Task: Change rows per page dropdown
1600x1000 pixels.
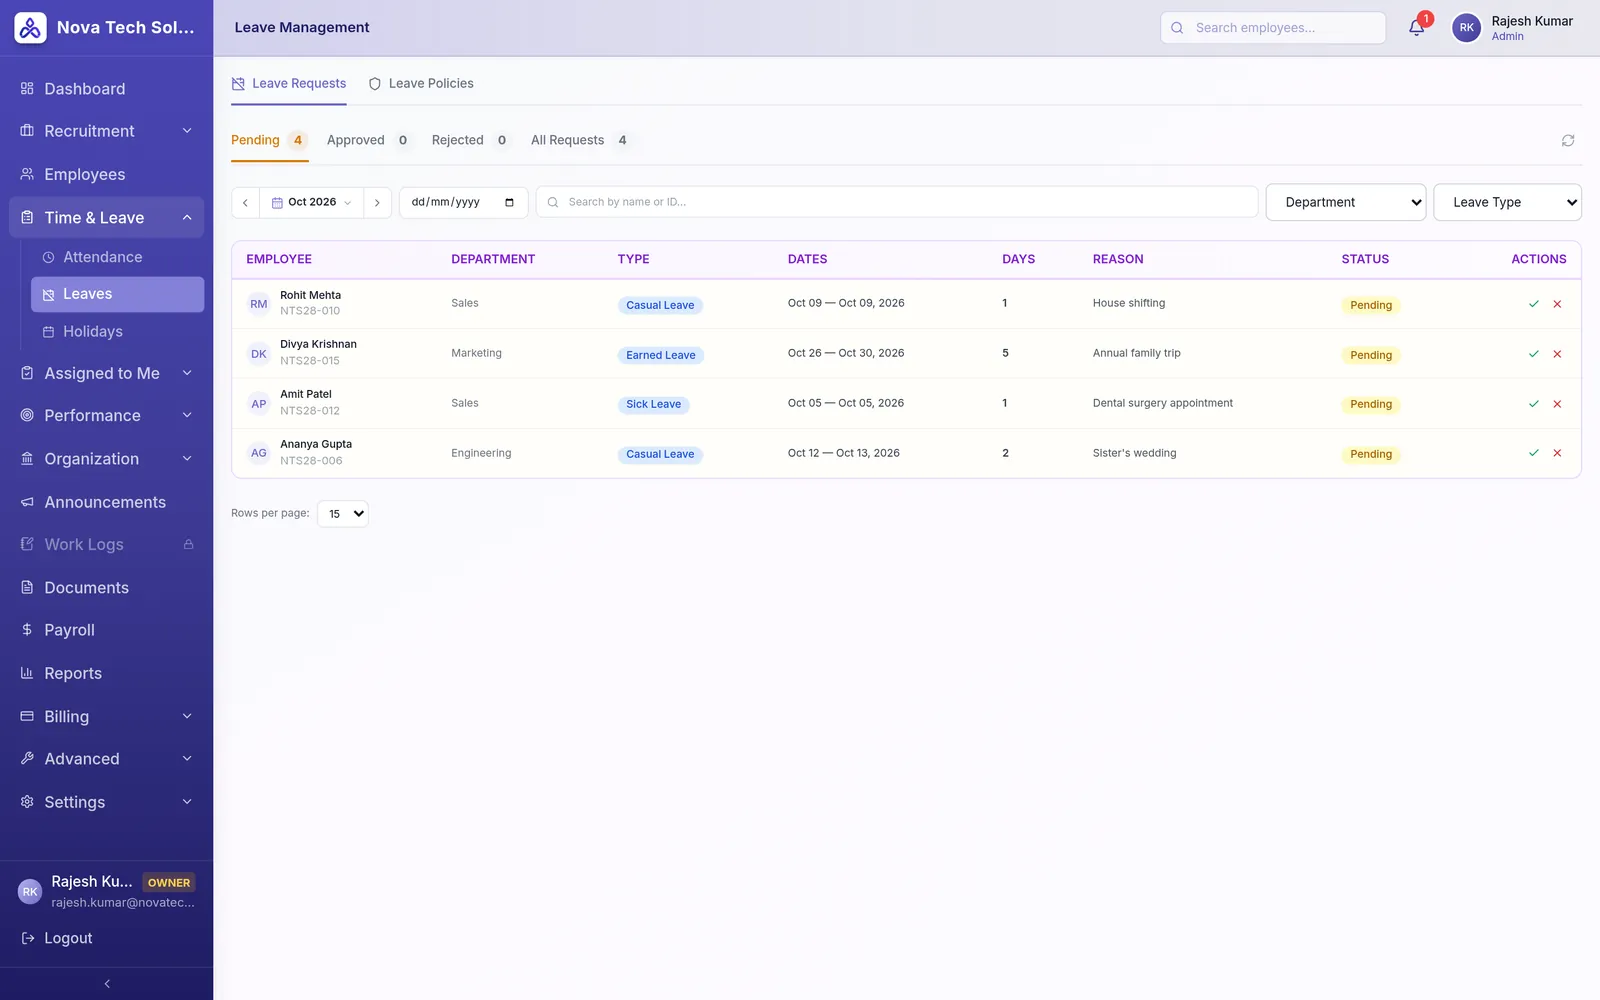Action: (343, 514)
